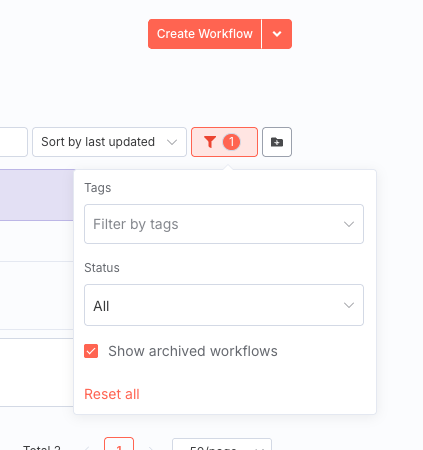Viewport: 423px width, 450px height.
Task: Click the add folder icon button
Action: (x=277, y=142)
